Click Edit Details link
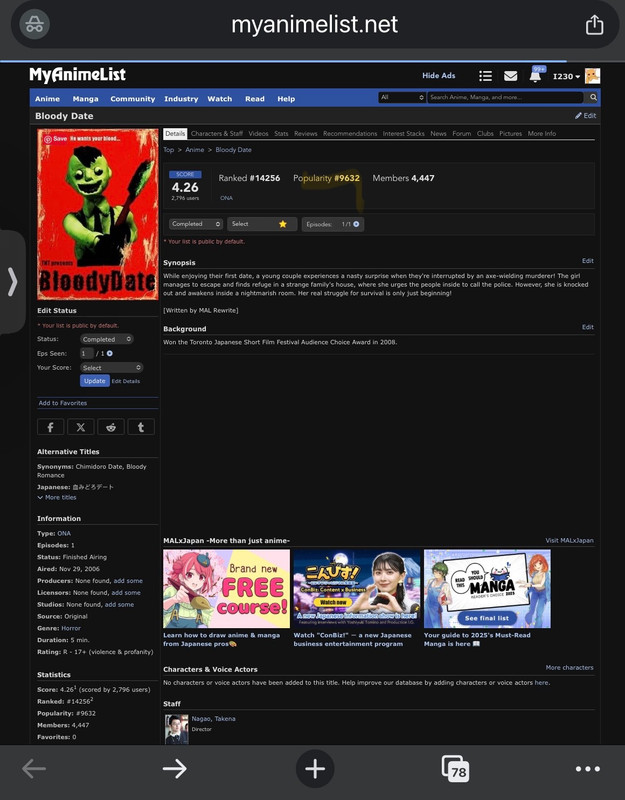The image size is (625, 800). tap(126, 381)
